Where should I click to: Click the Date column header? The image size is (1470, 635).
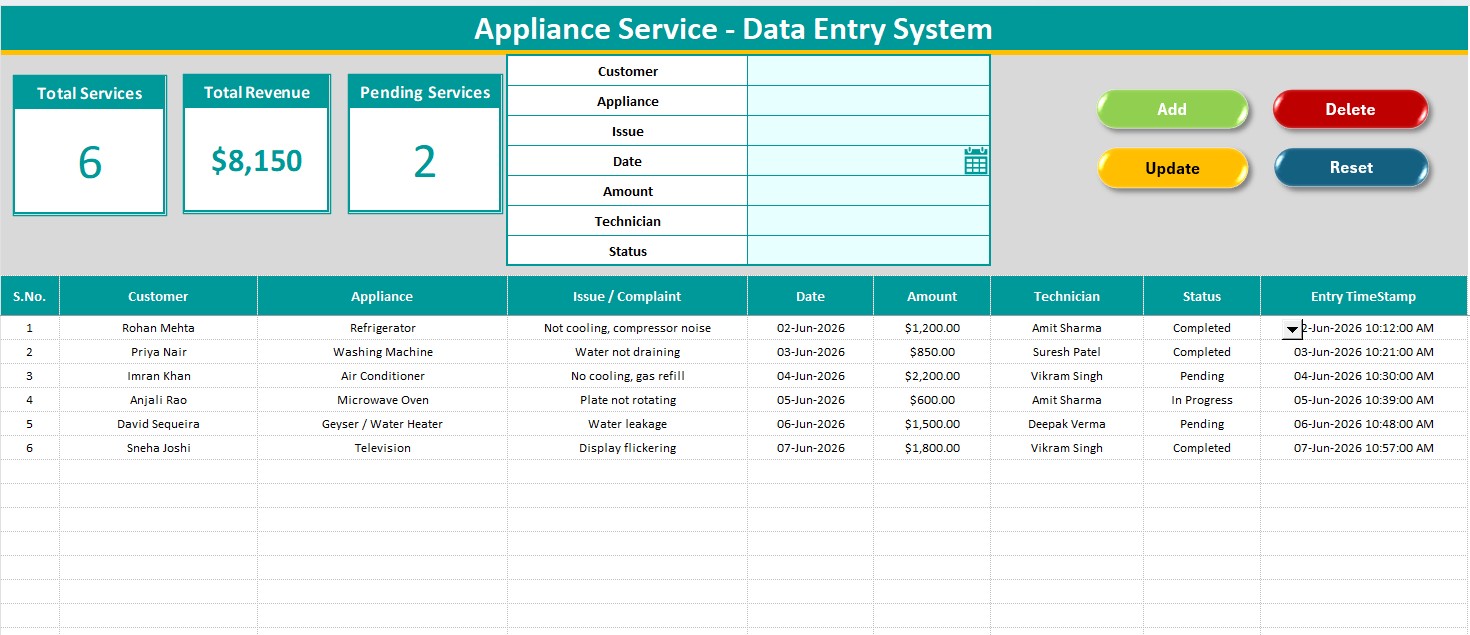[x=810, y=296]
